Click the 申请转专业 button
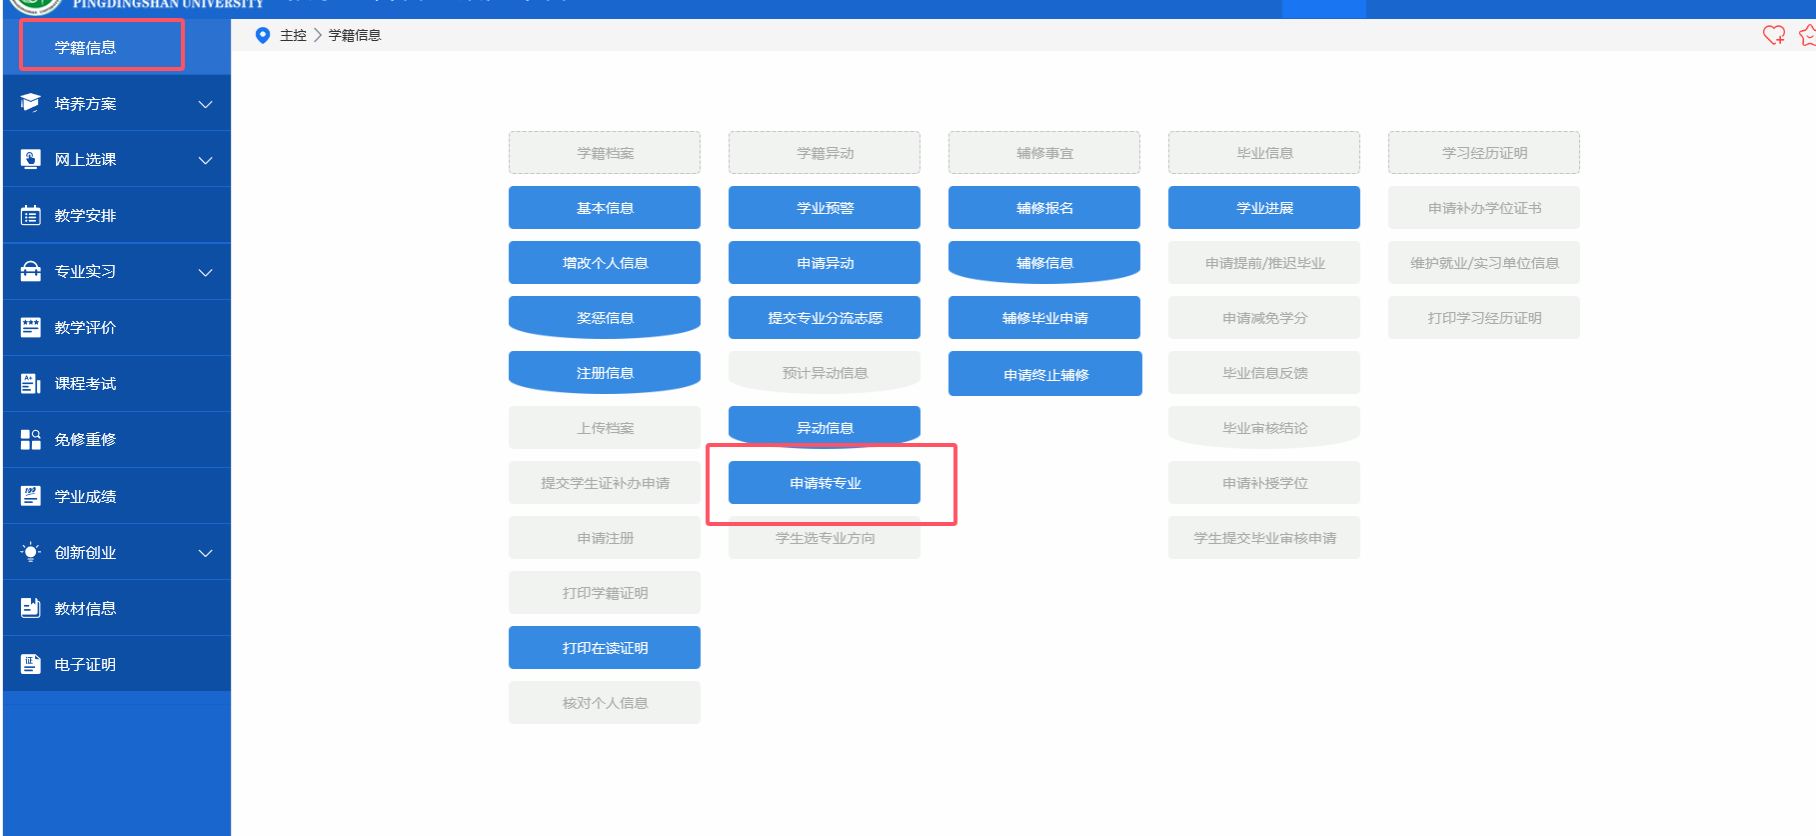This screenshot has width=1816, height=836. [x=824, y=483]
